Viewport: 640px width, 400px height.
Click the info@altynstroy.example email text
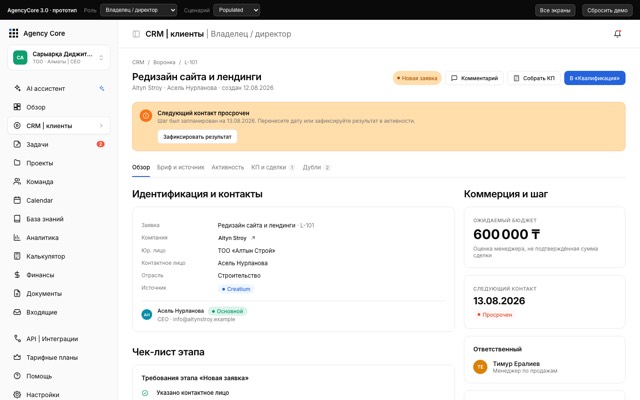pyautogui.click(x=204, y=319)
